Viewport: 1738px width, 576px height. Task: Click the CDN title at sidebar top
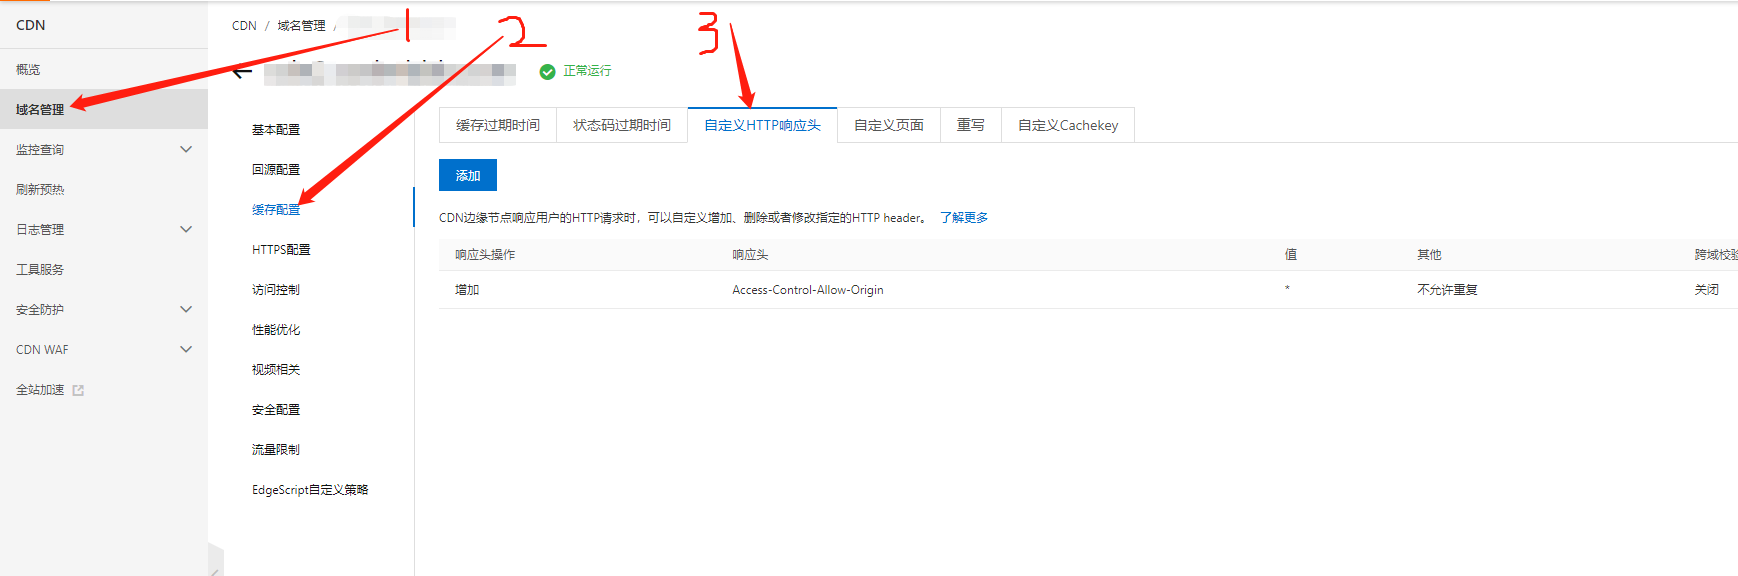point(31,25)
